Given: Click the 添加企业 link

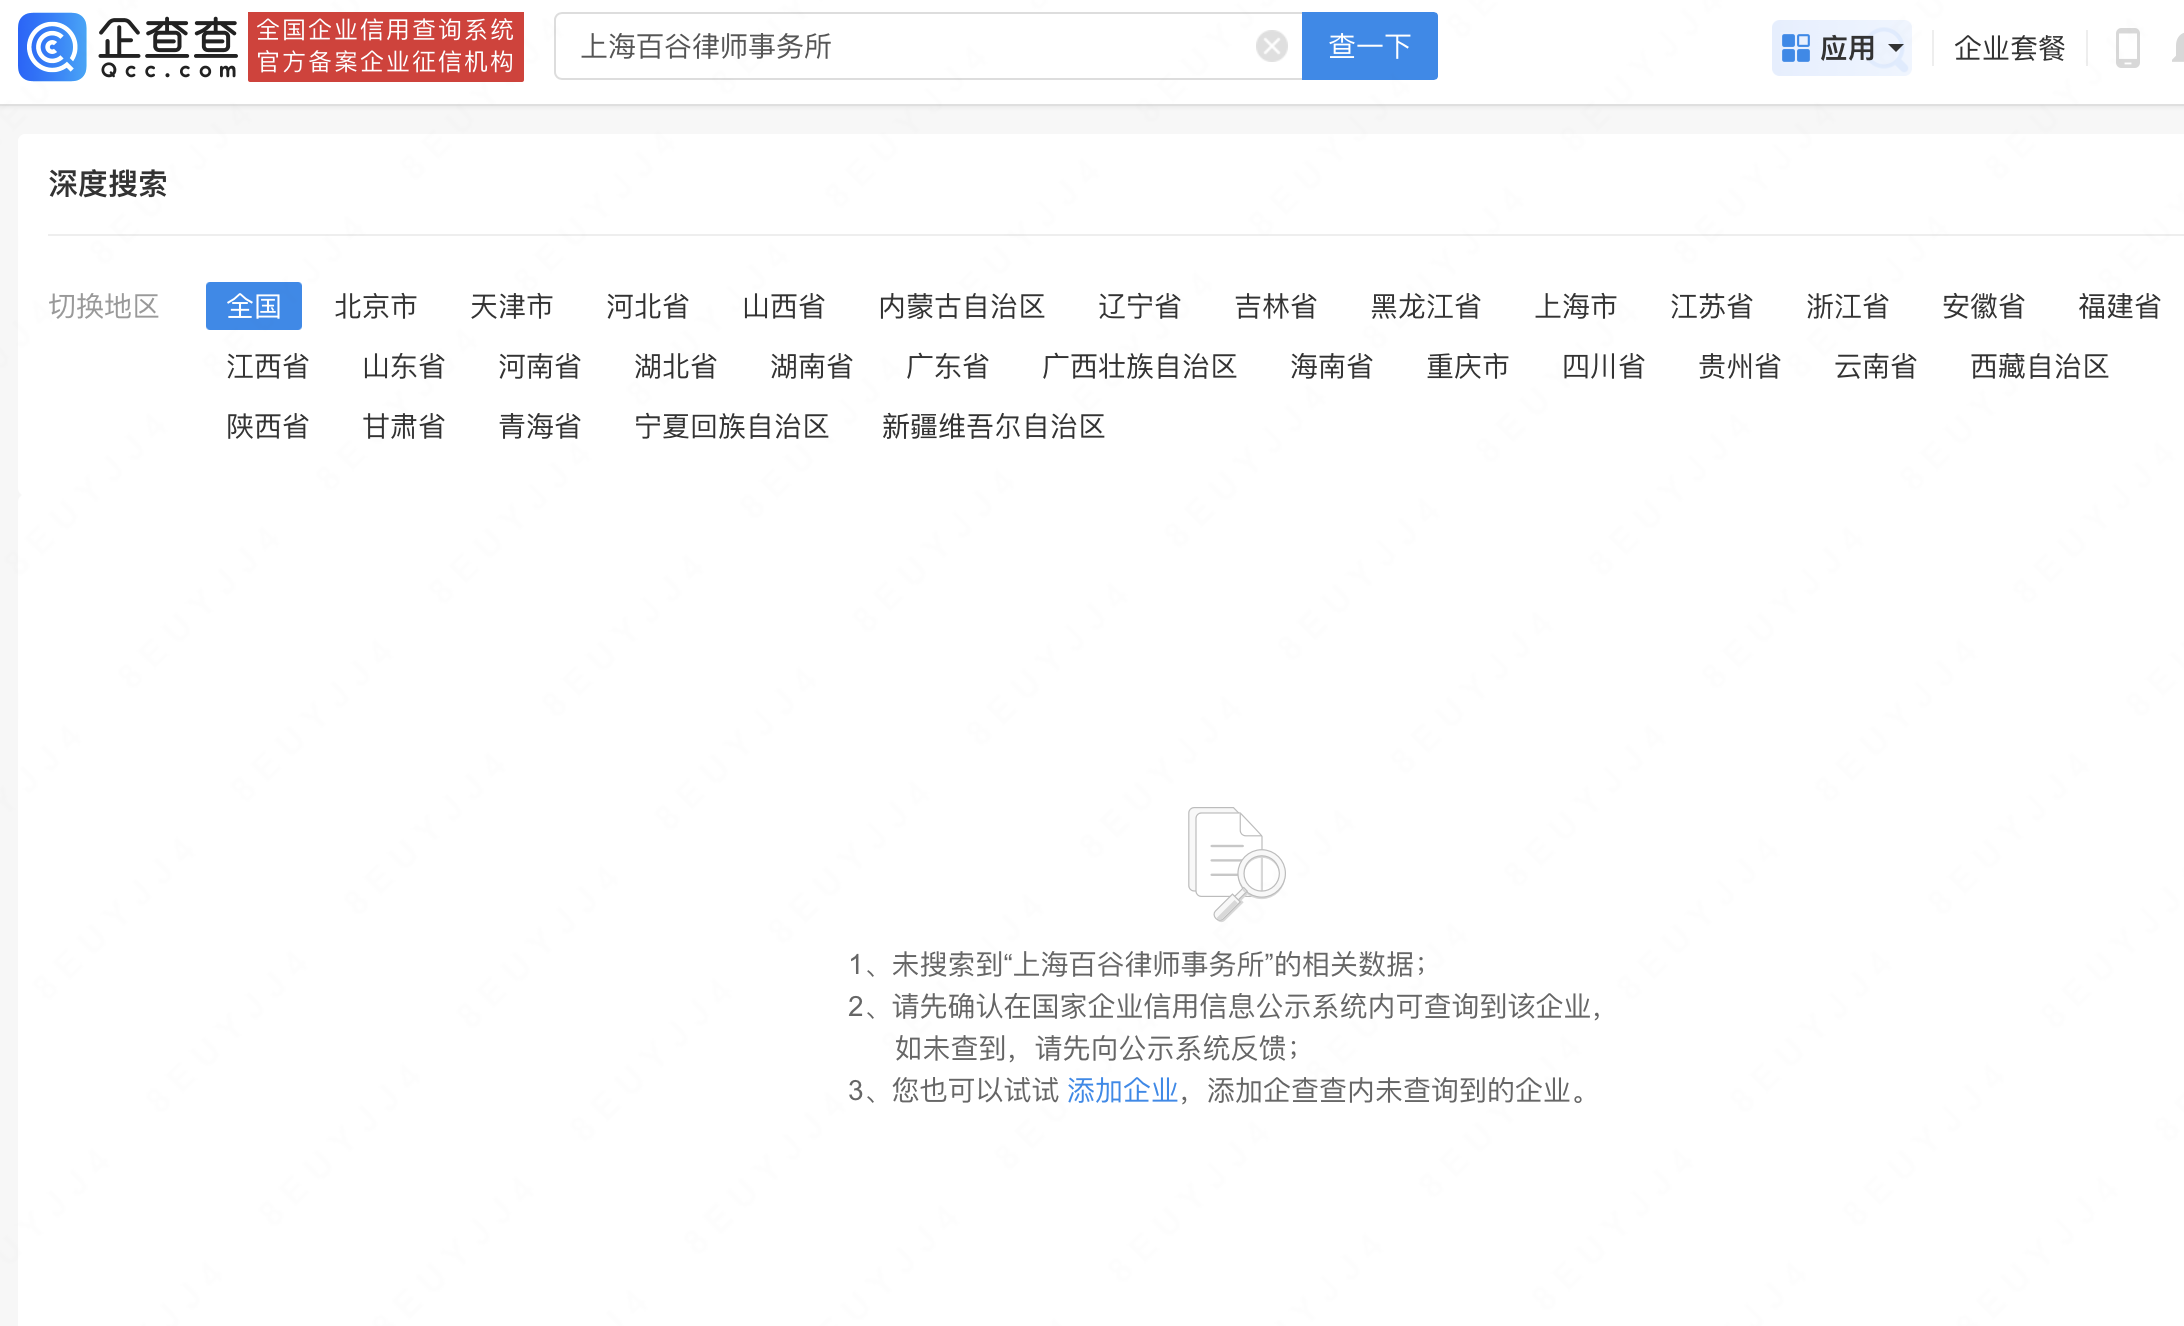Looking at the screenshot, I should (1122, 1090).
